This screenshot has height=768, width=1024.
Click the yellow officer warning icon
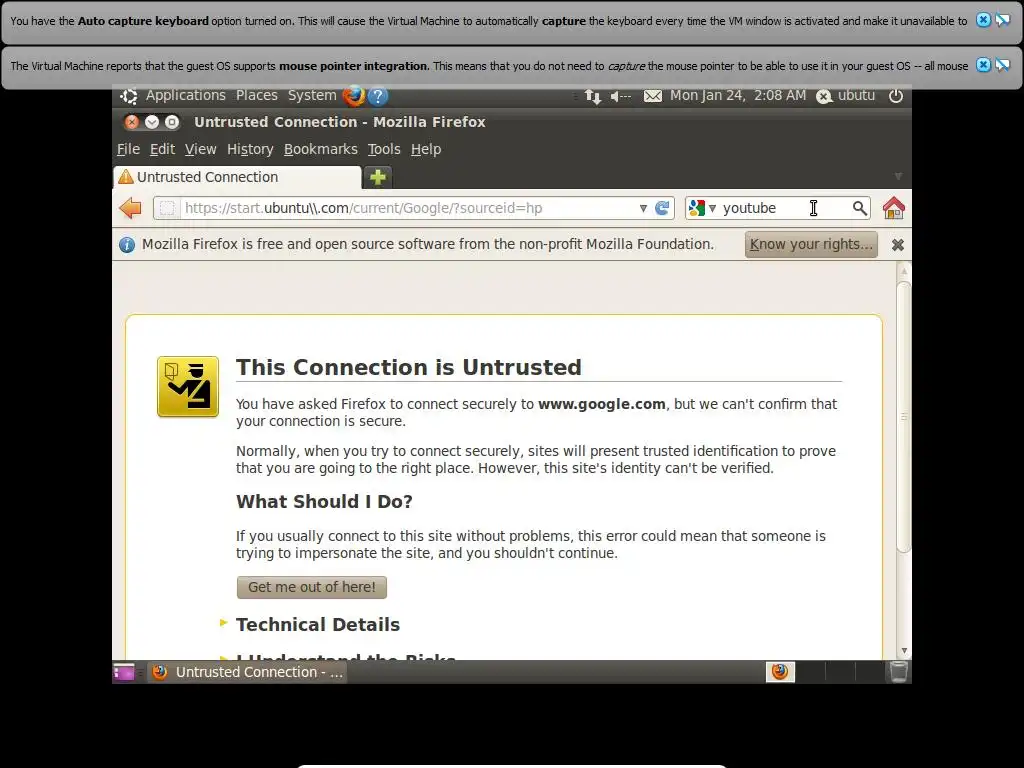188,387
